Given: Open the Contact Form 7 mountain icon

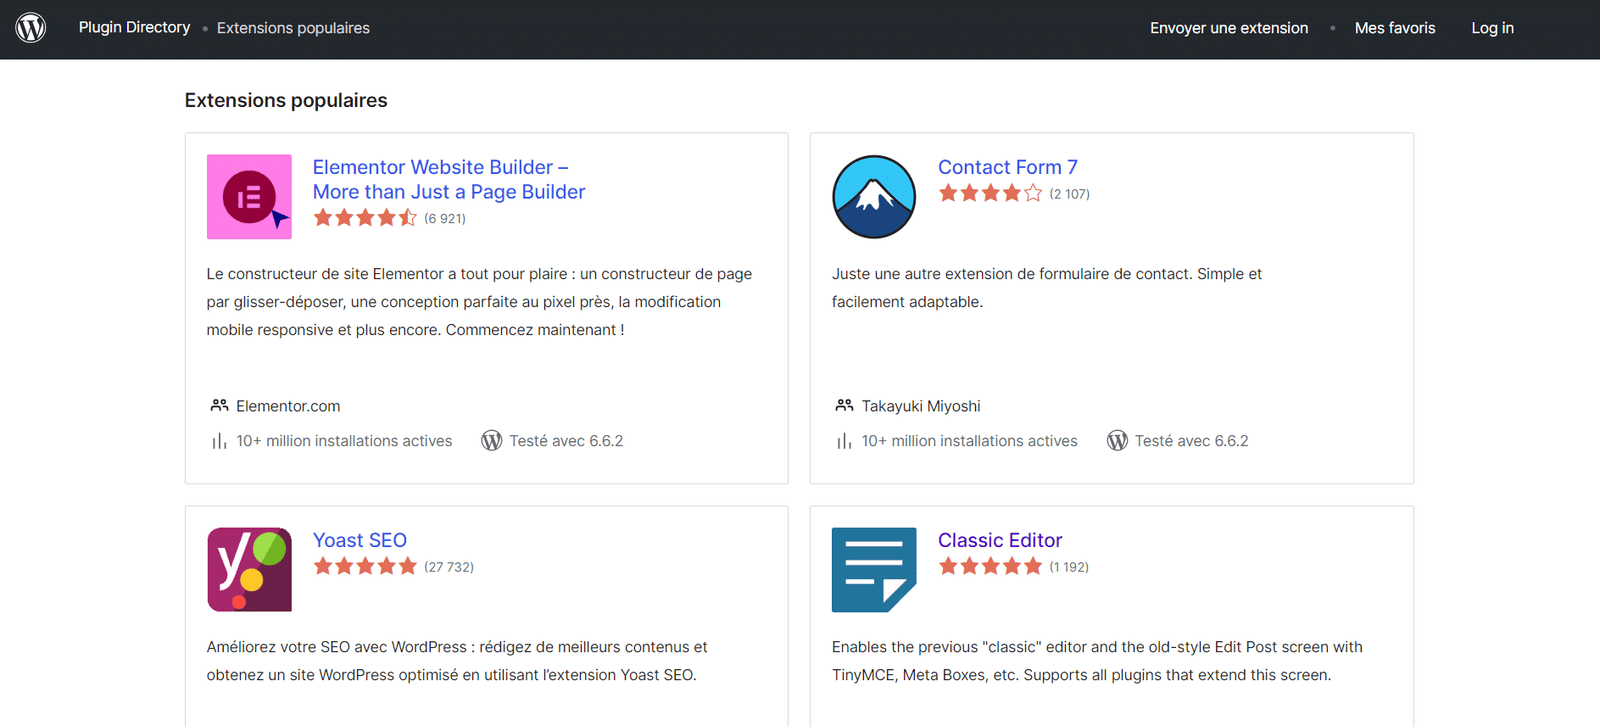Looking at the screenshot, I should click(x=874, y=197).
